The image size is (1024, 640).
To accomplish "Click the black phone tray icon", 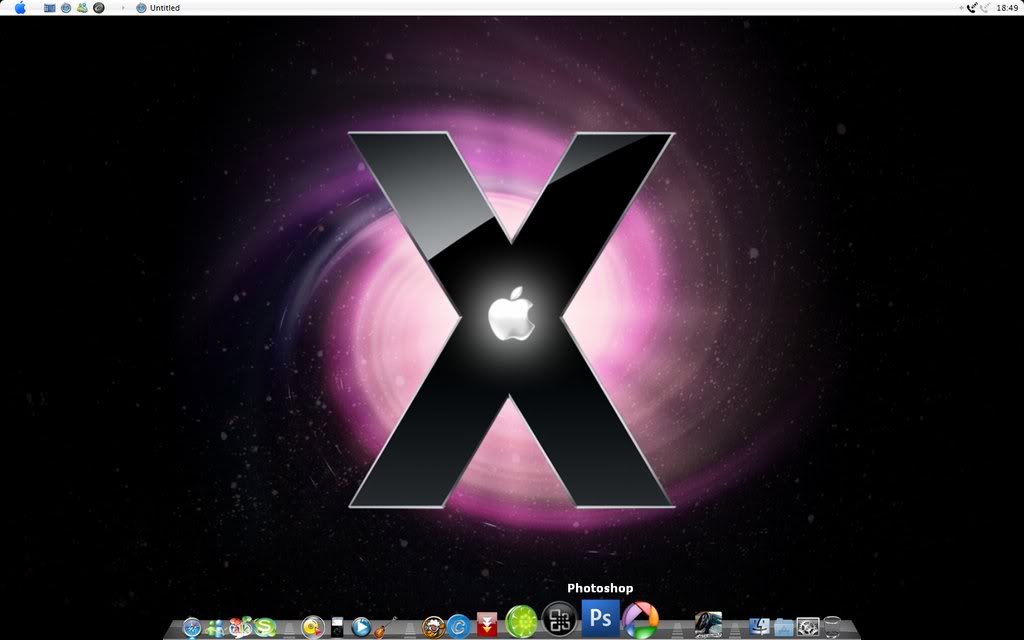I will click(972, 8).
